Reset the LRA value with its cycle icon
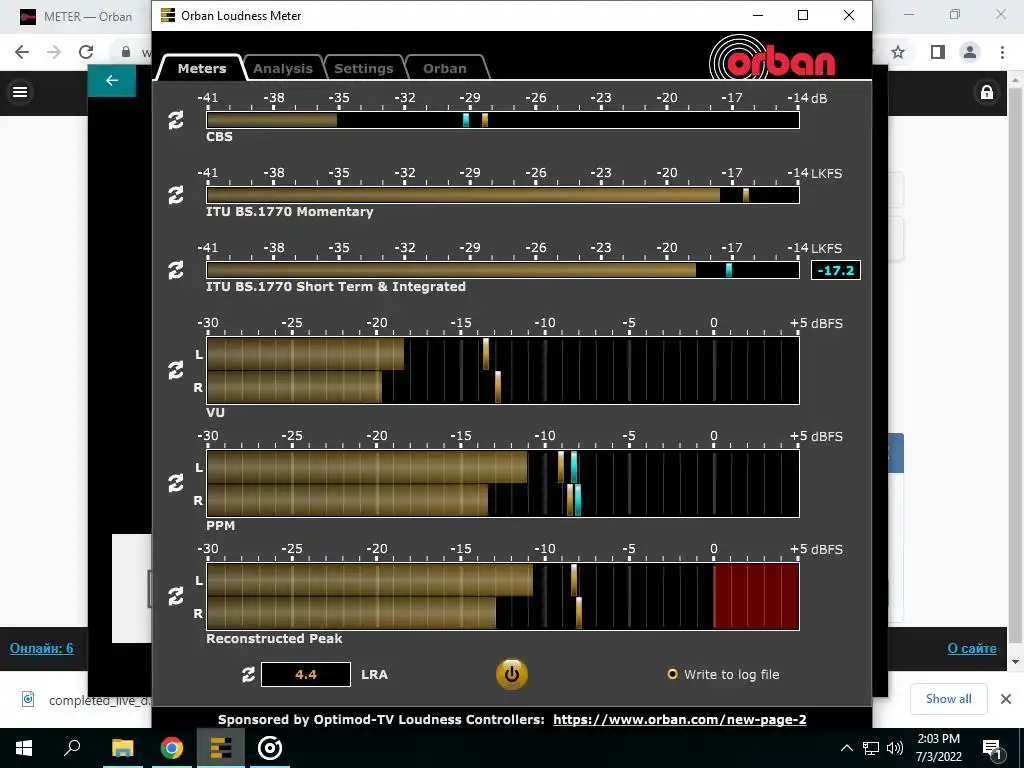This screenshot has height=768, width=1024. point(248,675)
